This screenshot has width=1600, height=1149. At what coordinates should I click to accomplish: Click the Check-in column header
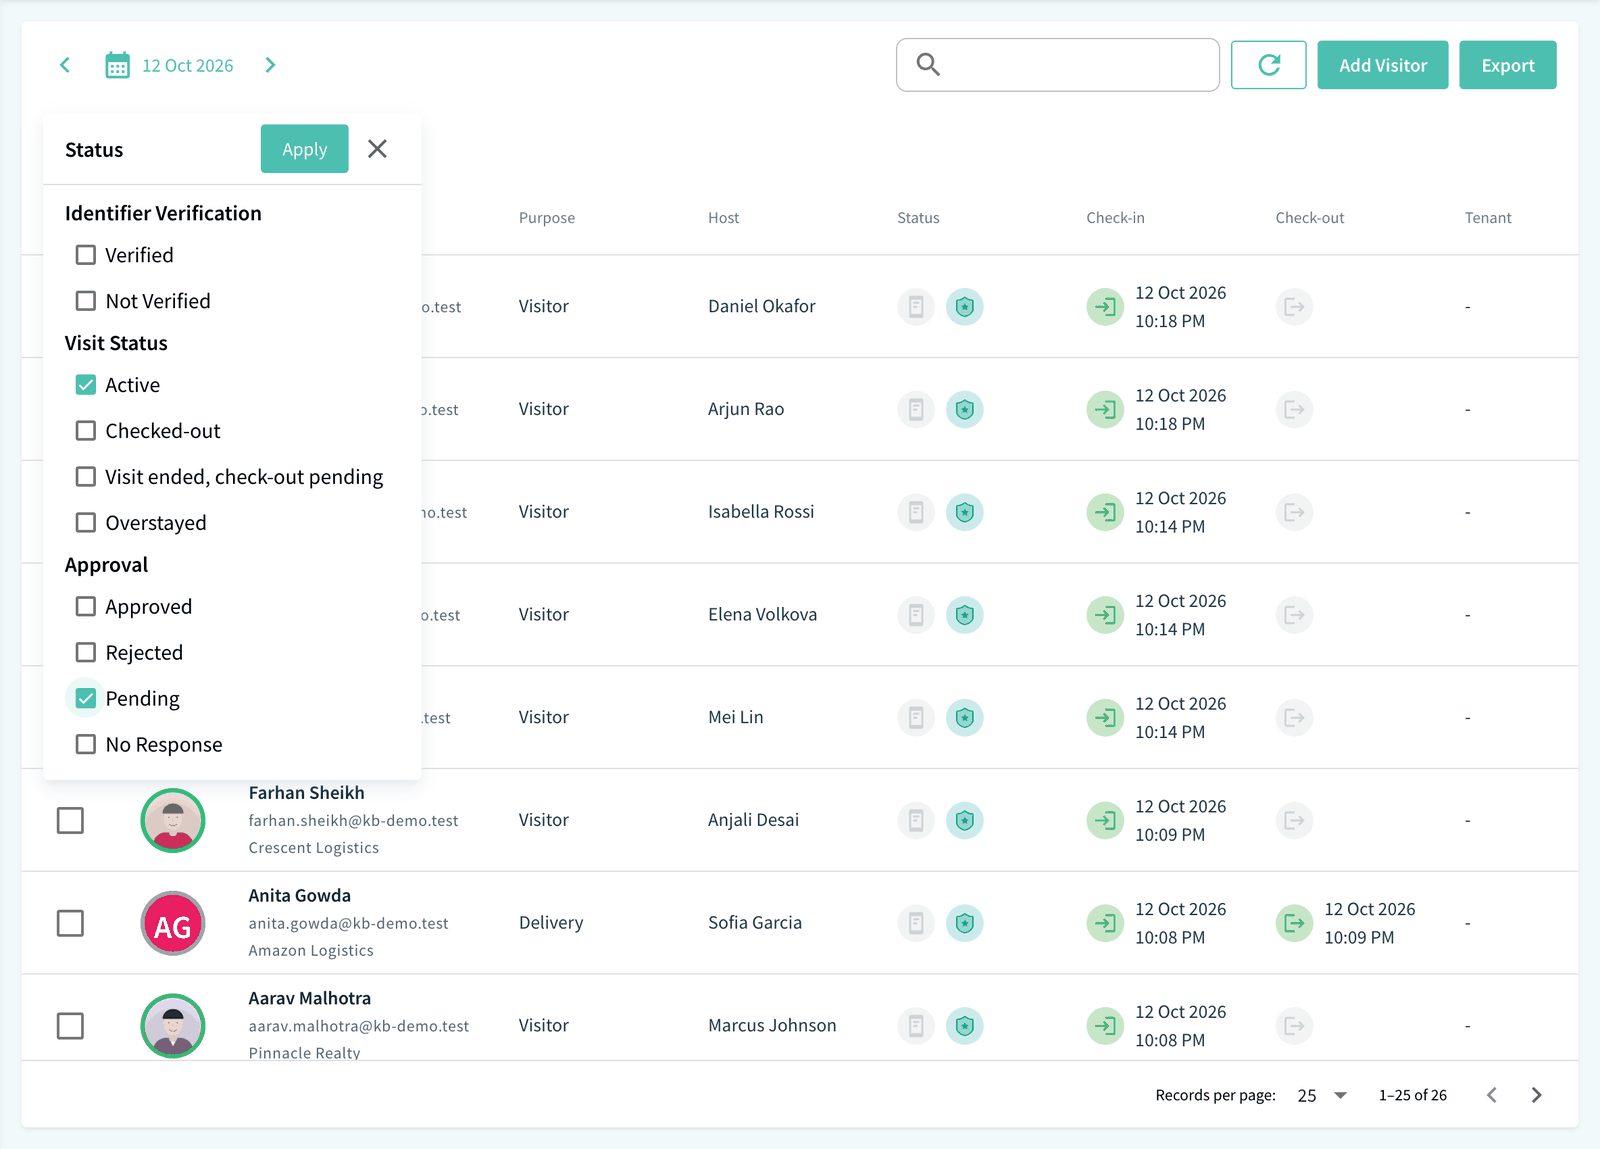[x=1115, y=218]
